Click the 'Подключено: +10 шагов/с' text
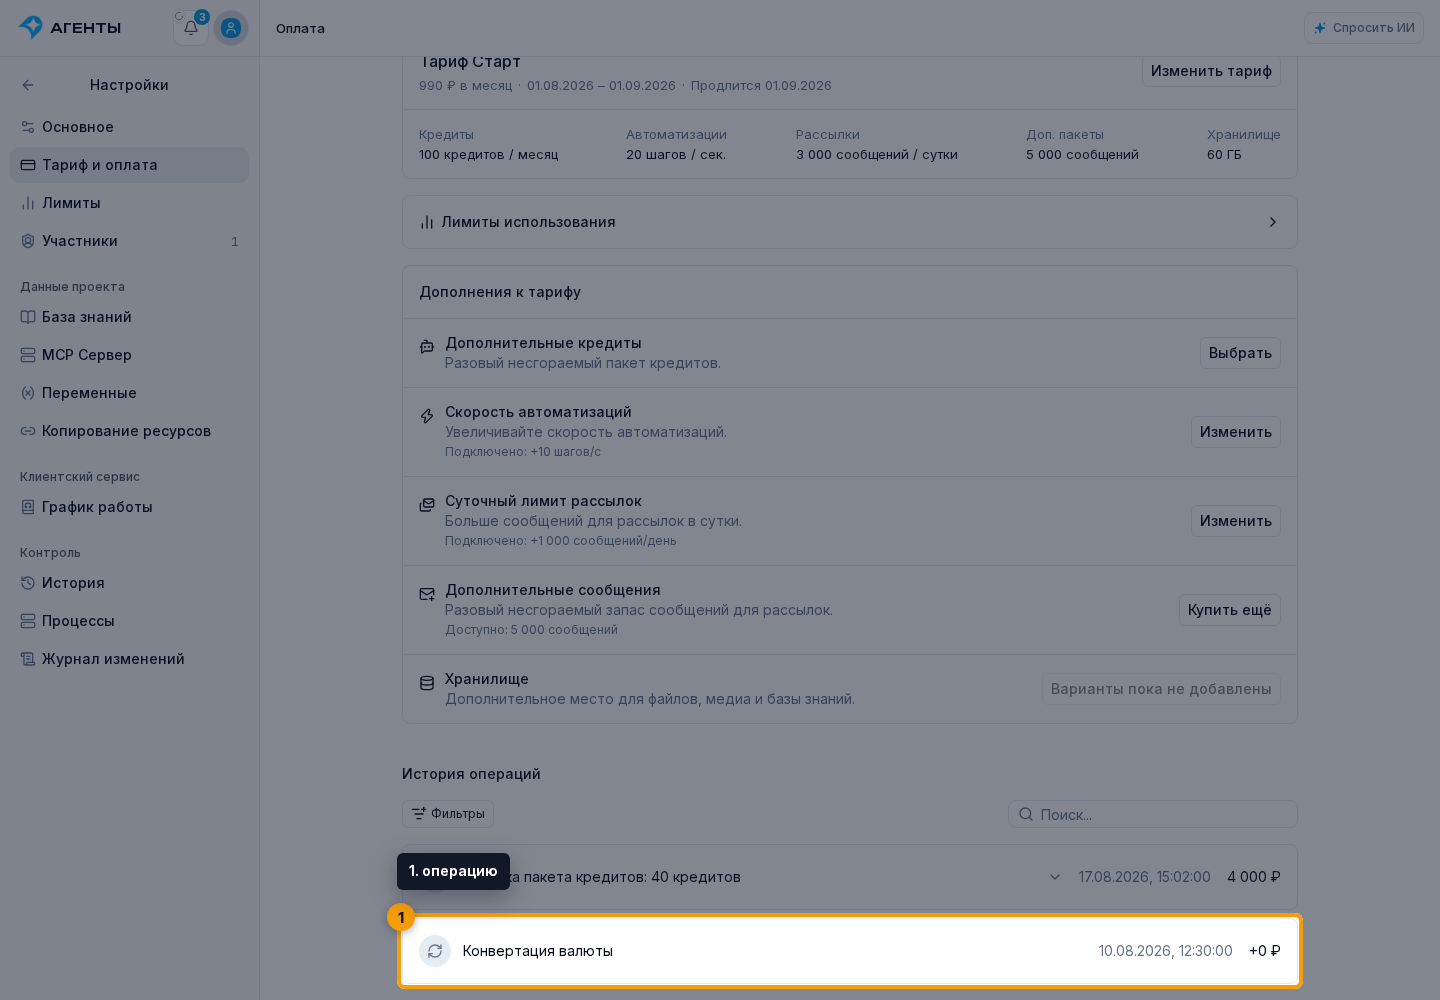Image resolution: width=1440 pixels, height=1000 pixels. [x=523, y=452]
